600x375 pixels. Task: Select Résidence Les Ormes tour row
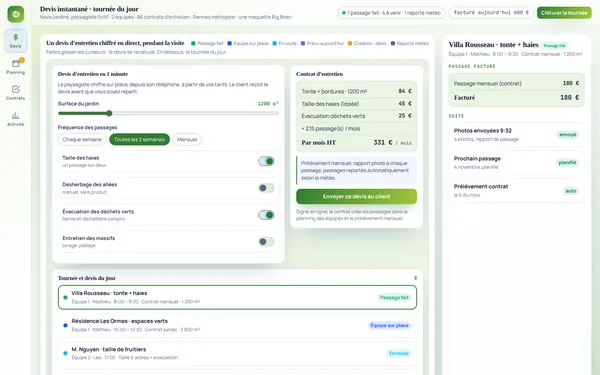(x=237, y=325)
